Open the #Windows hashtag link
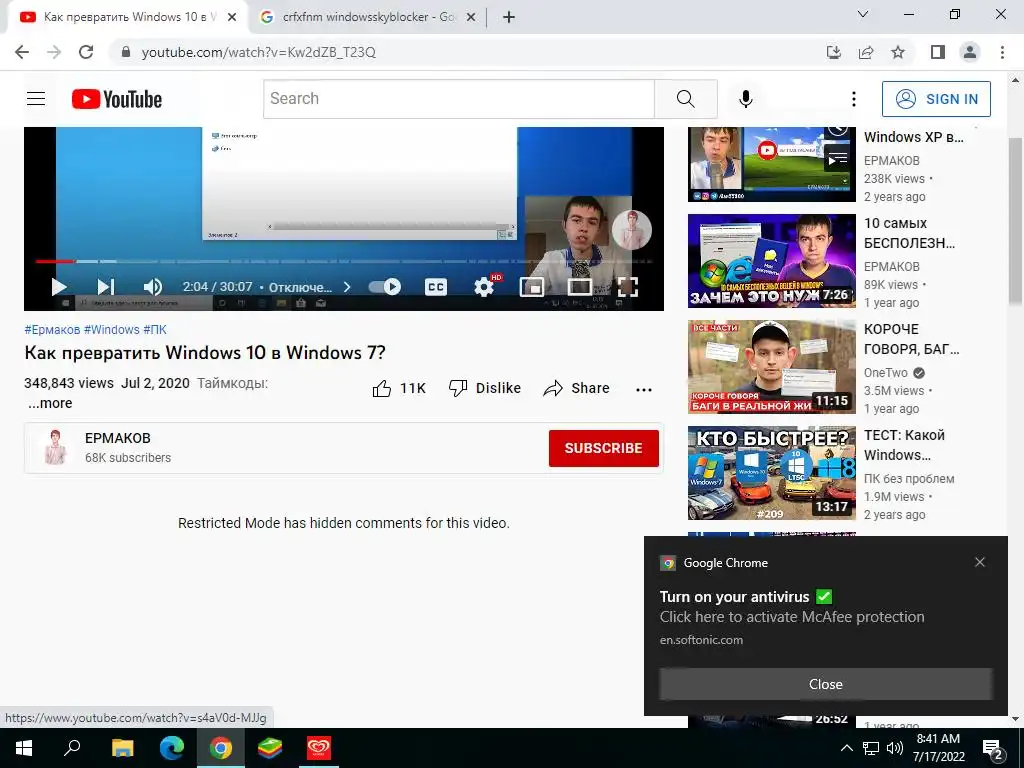1024x768 pixels. (112, 330)
